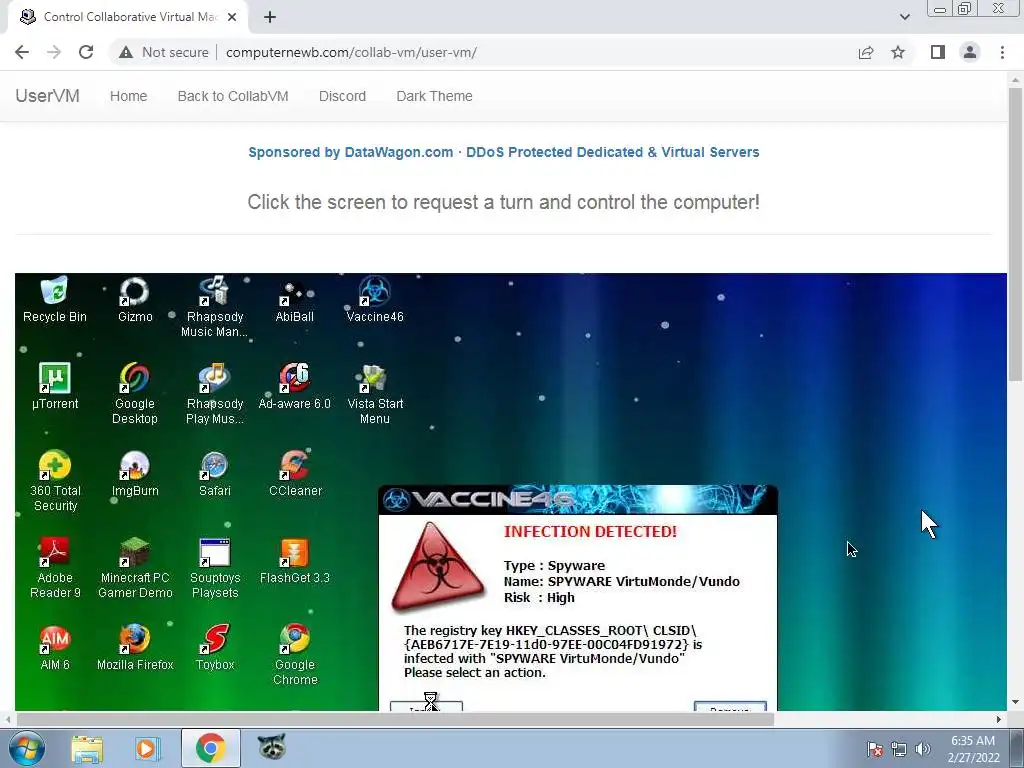Open the DataWagon.com sponsor link

click(504, 152)
